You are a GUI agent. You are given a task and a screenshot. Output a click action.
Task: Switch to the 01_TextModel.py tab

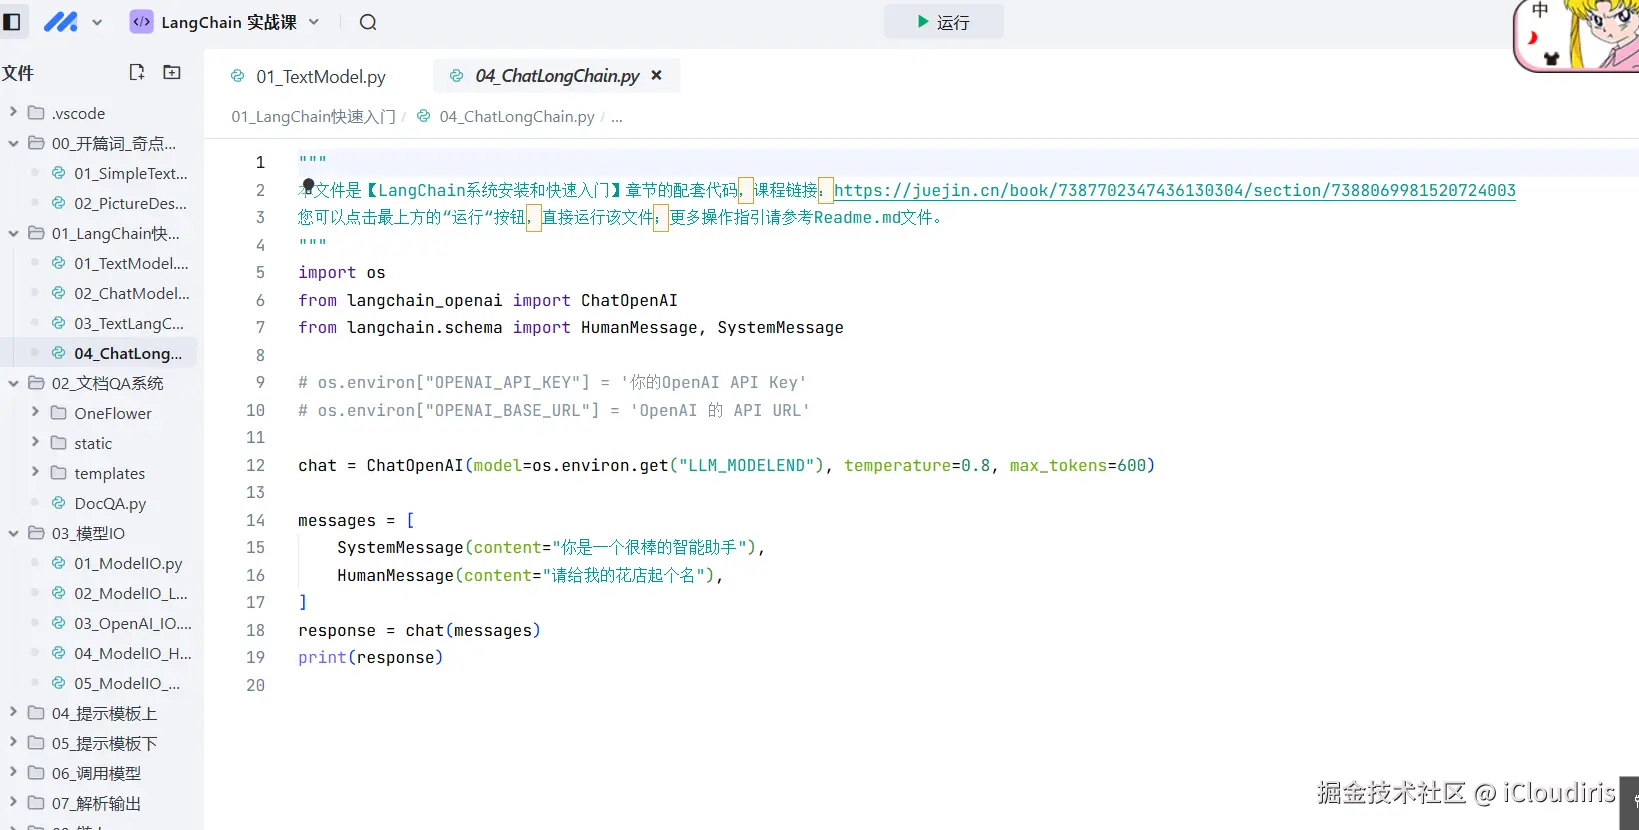[320, 77]
